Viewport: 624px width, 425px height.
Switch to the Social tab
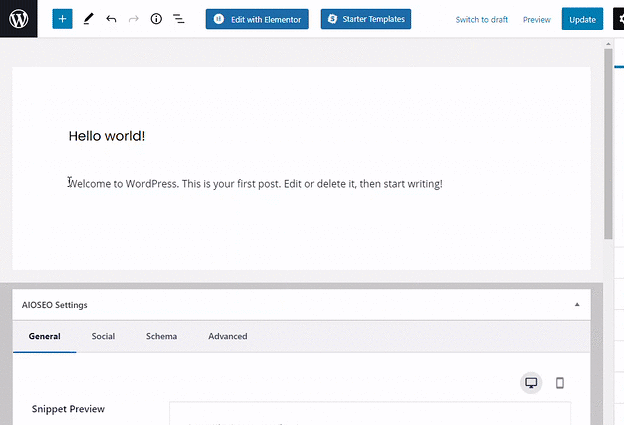point(103,336)
